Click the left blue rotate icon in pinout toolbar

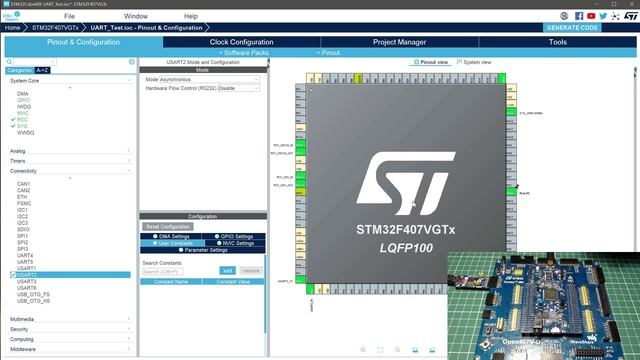415,350
